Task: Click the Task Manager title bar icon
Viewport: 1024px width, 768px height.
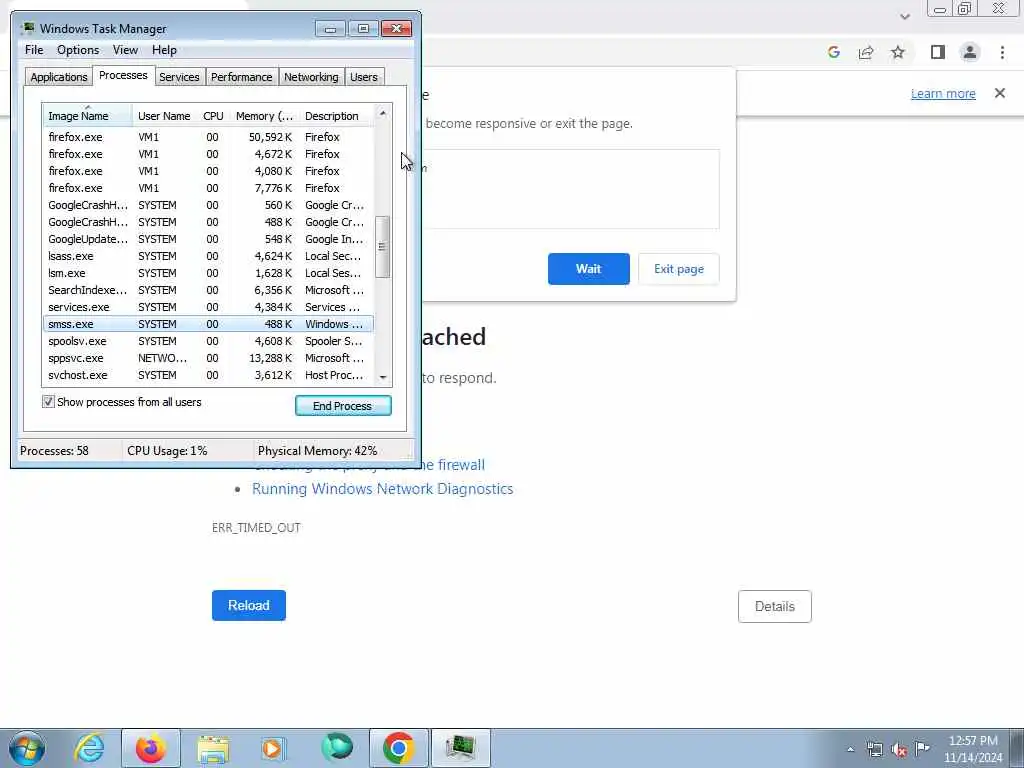Action: tap(27, 28)
